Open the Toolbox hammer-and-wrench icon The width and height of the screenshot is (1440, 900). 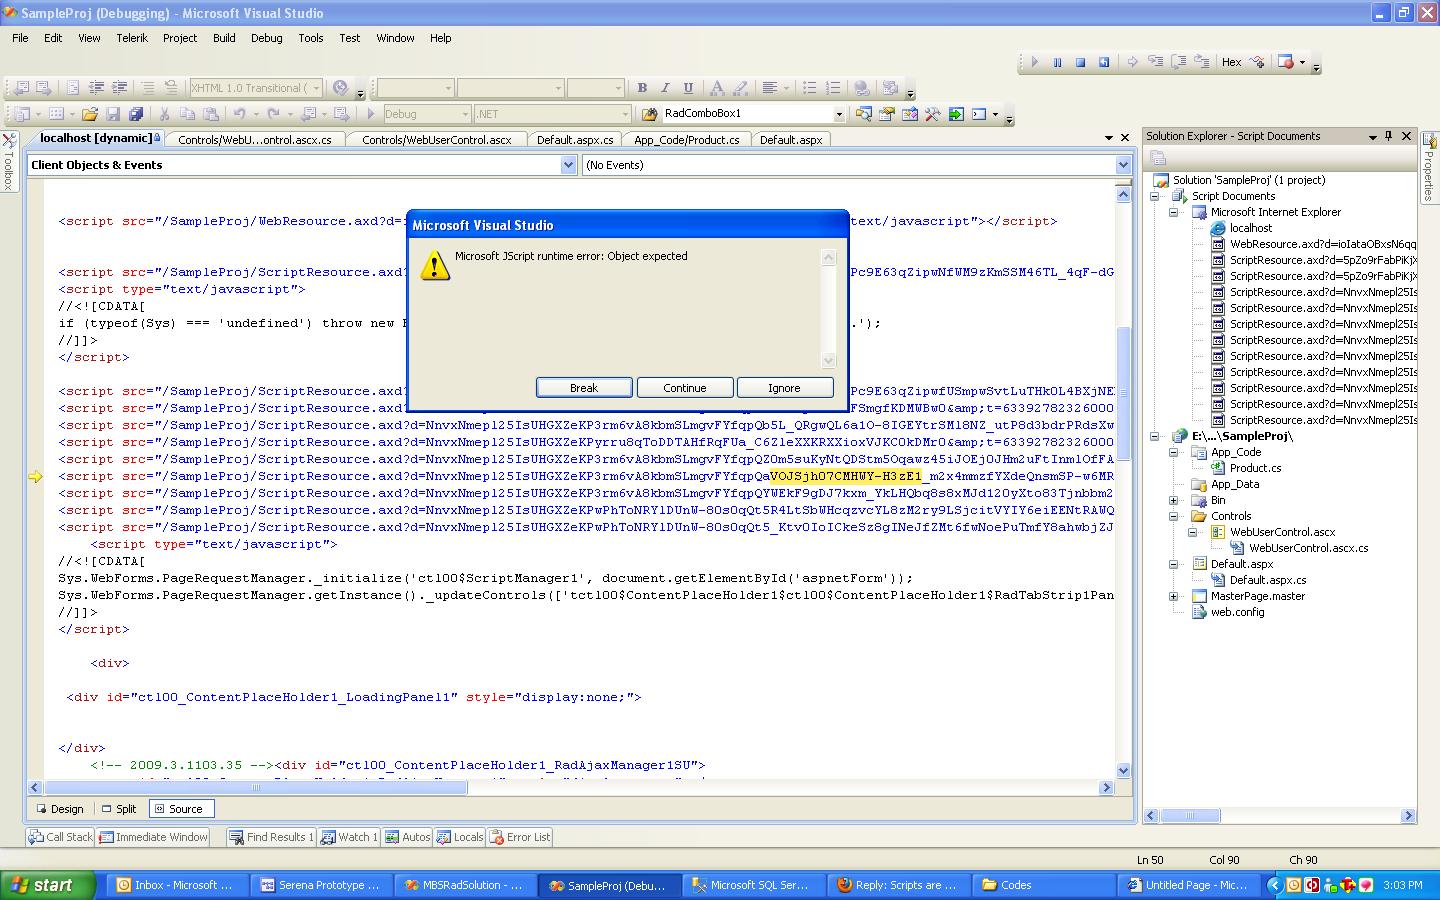click(932, 114)
